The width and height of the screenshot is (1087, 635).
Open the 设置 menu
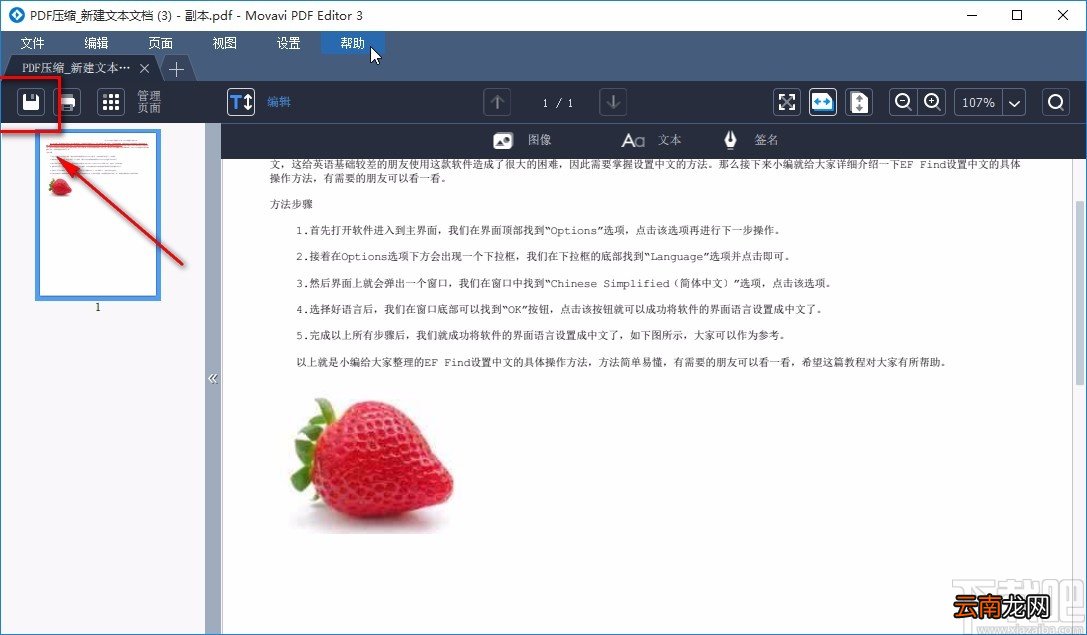point(288,43)
